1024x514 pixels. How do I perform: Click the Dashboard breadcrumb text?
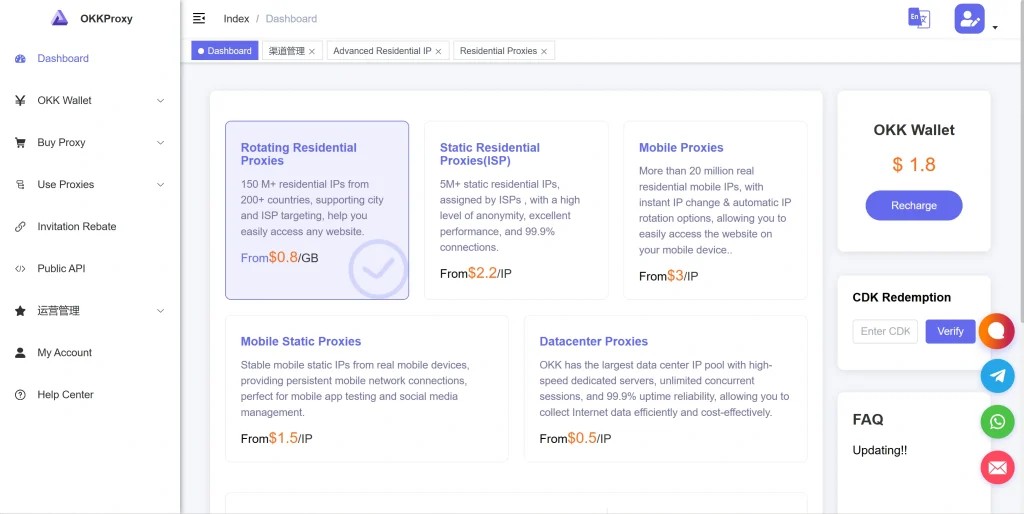(291, 19)
